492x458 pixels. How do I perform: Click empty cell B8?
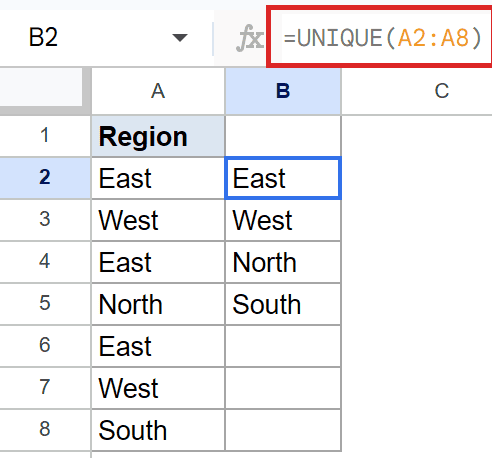click(283, 430)
